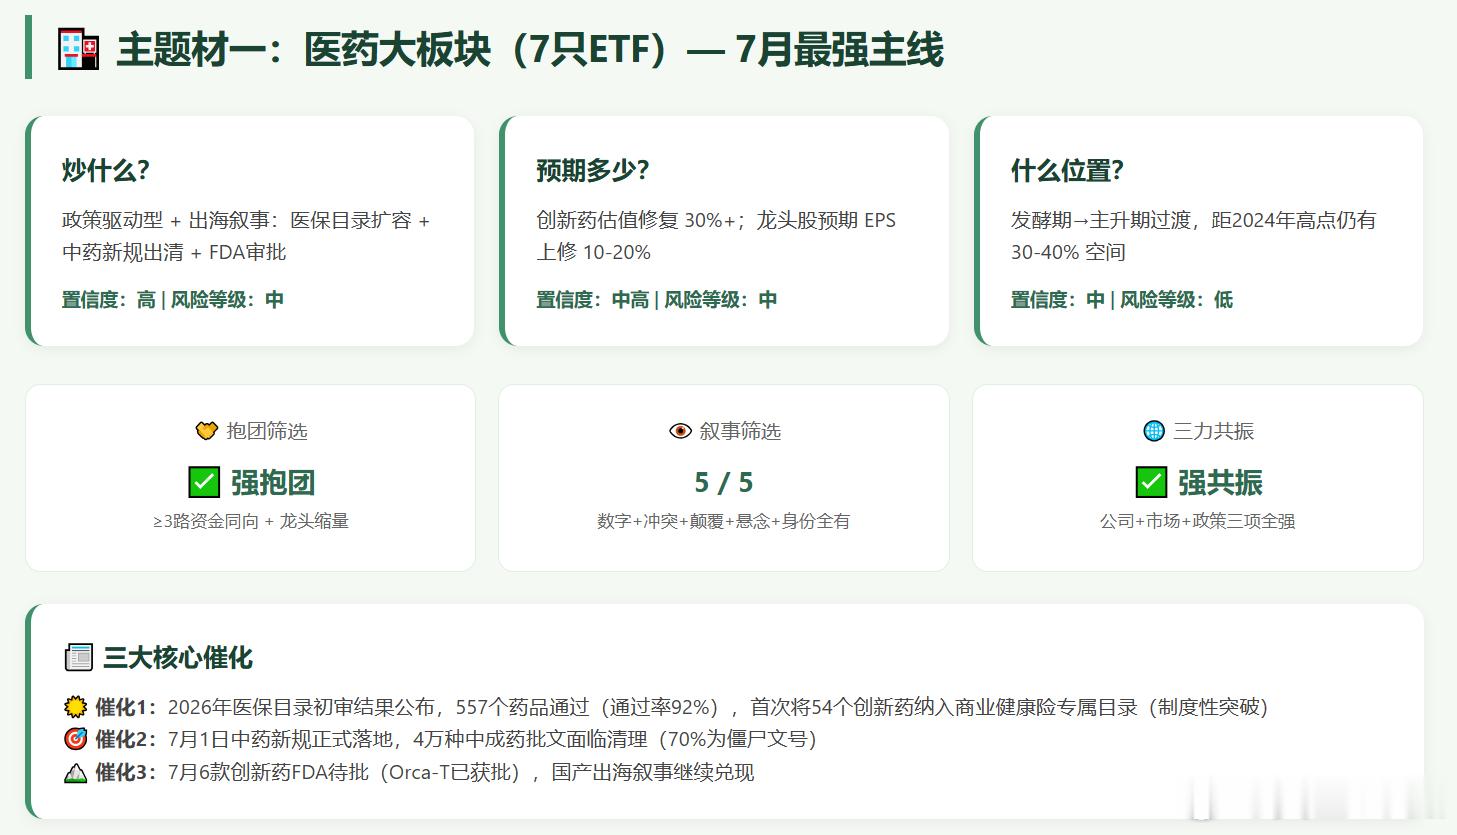Click the hospital emoji icon in title

(x=78, y=49)
